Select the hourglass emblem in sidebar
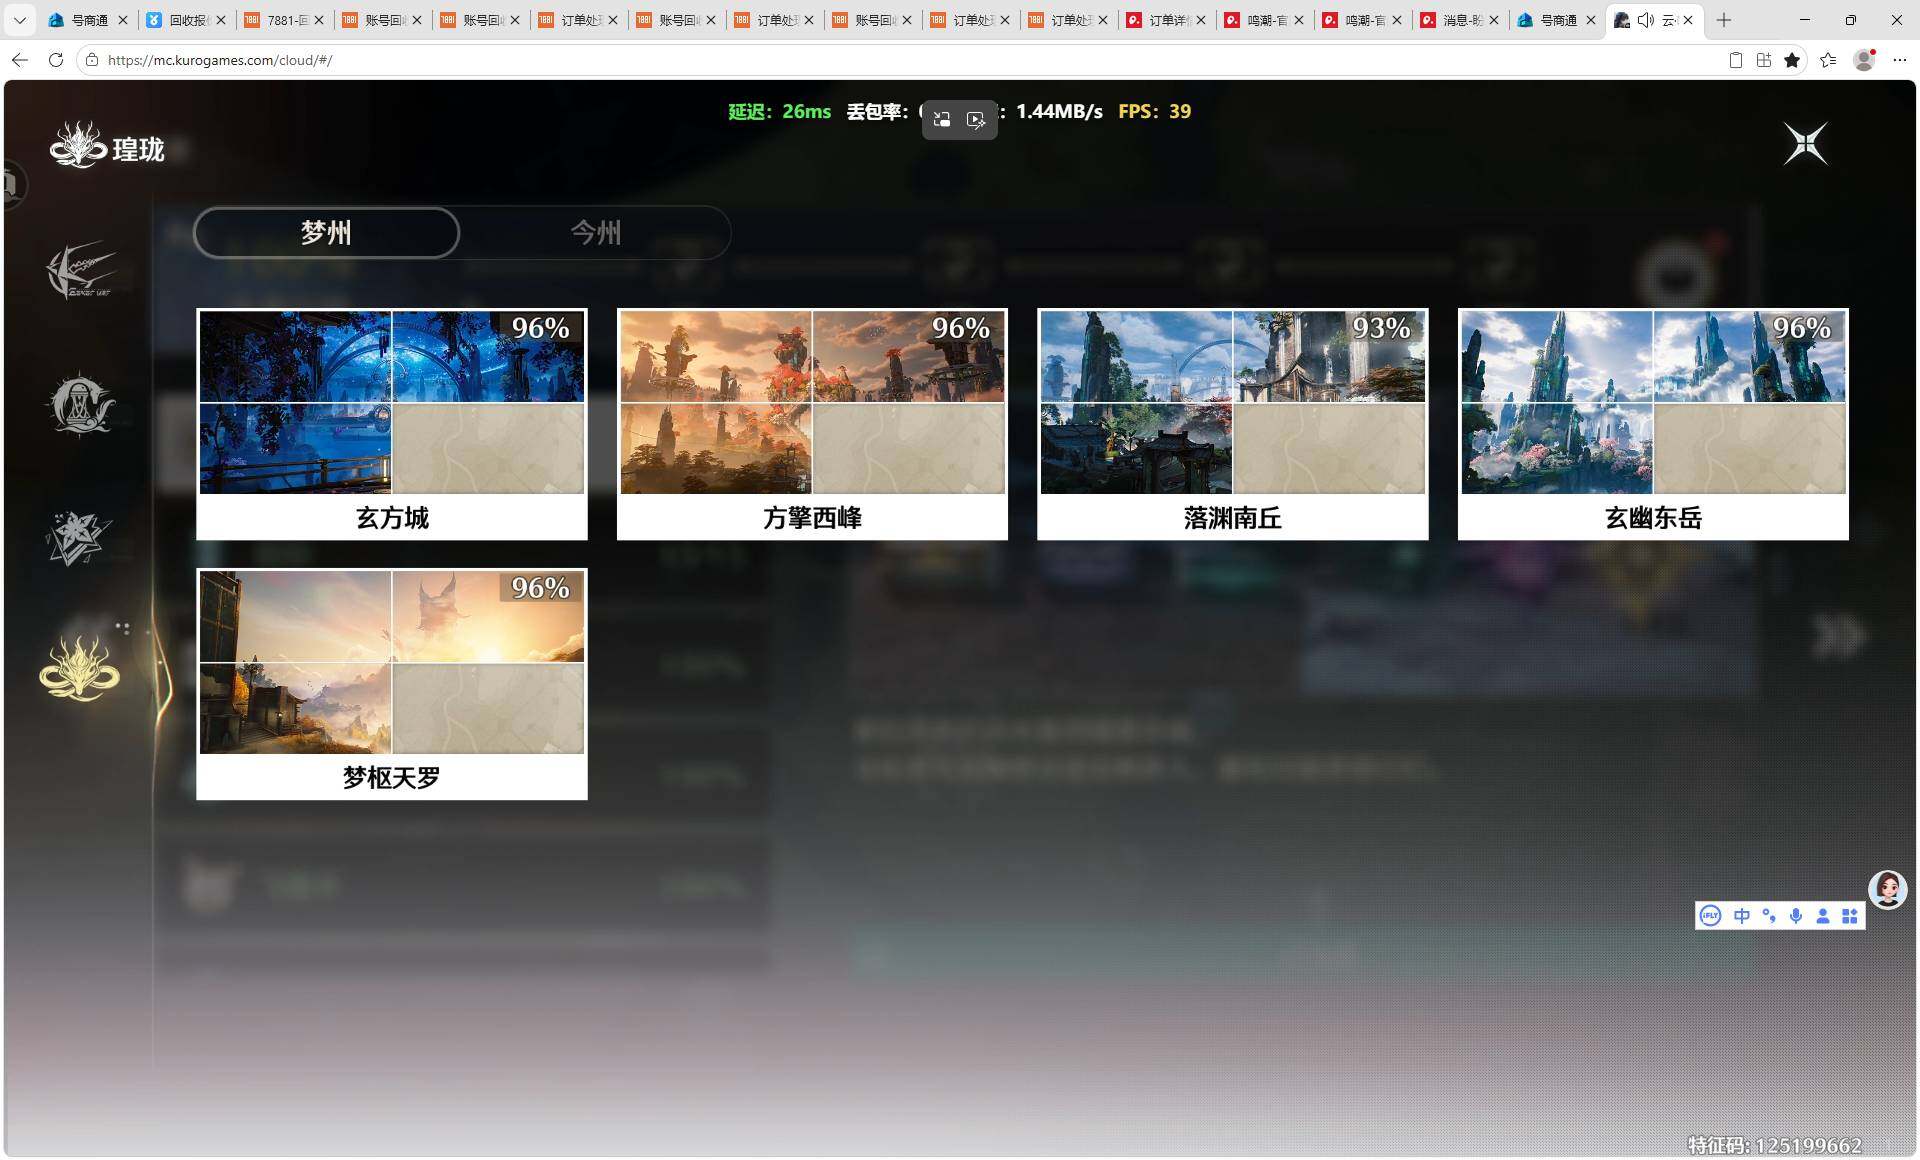Screen dimensions: 1920x1160 tap(81, 404)
